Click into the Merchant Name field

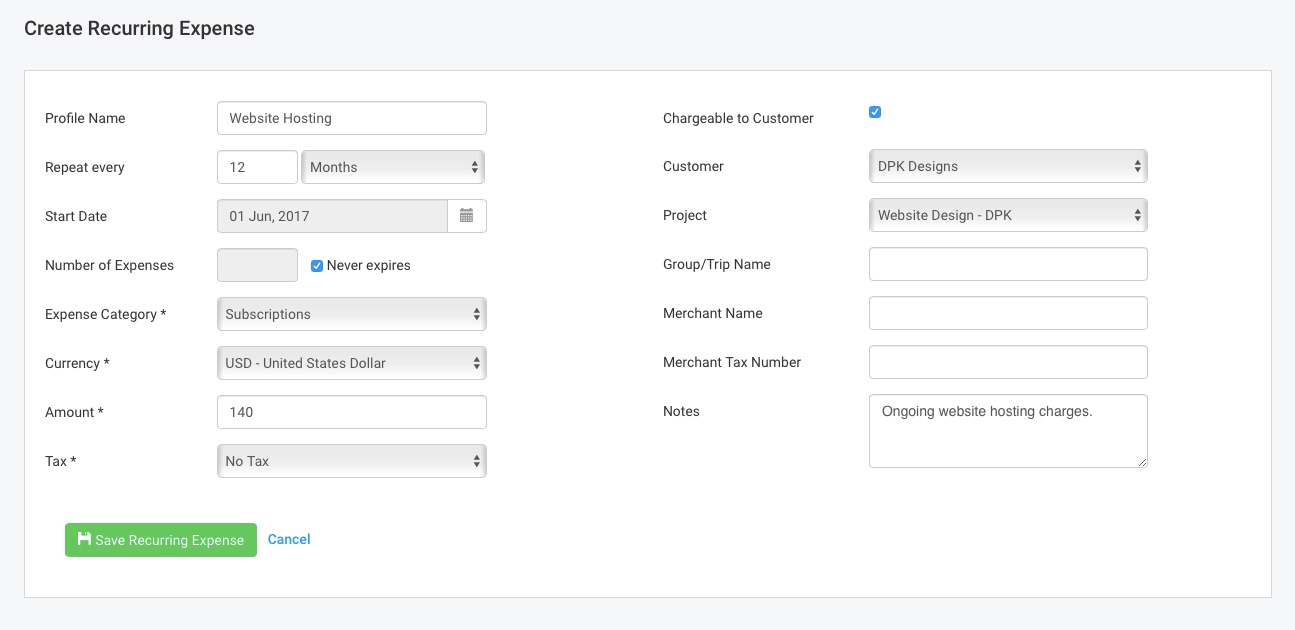coord(1007,312)
